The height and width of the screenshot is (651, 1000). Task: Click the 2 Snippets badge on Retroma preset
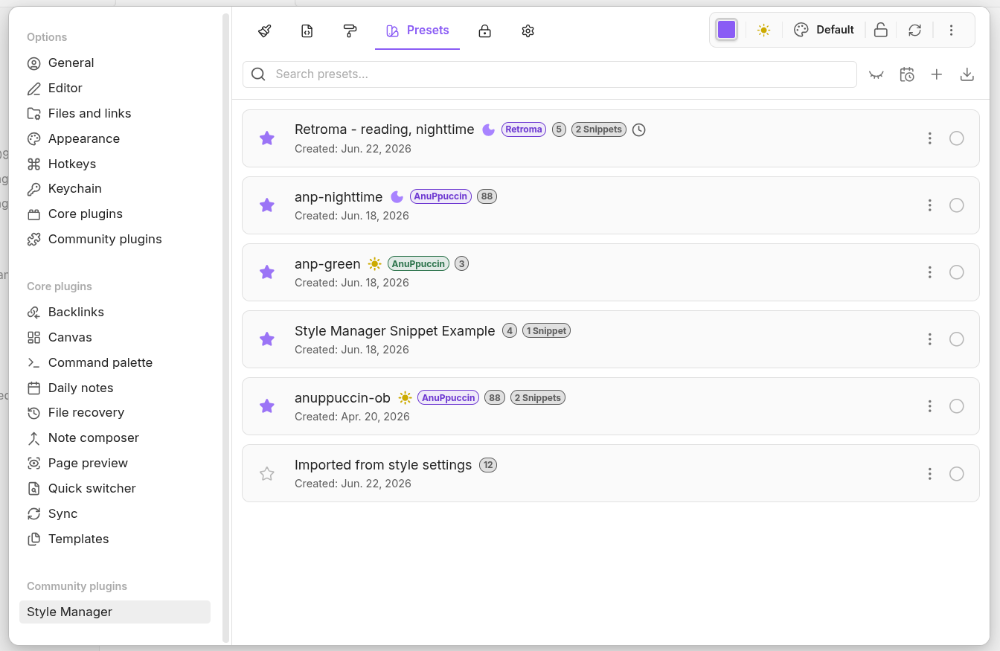click(599, 129)
